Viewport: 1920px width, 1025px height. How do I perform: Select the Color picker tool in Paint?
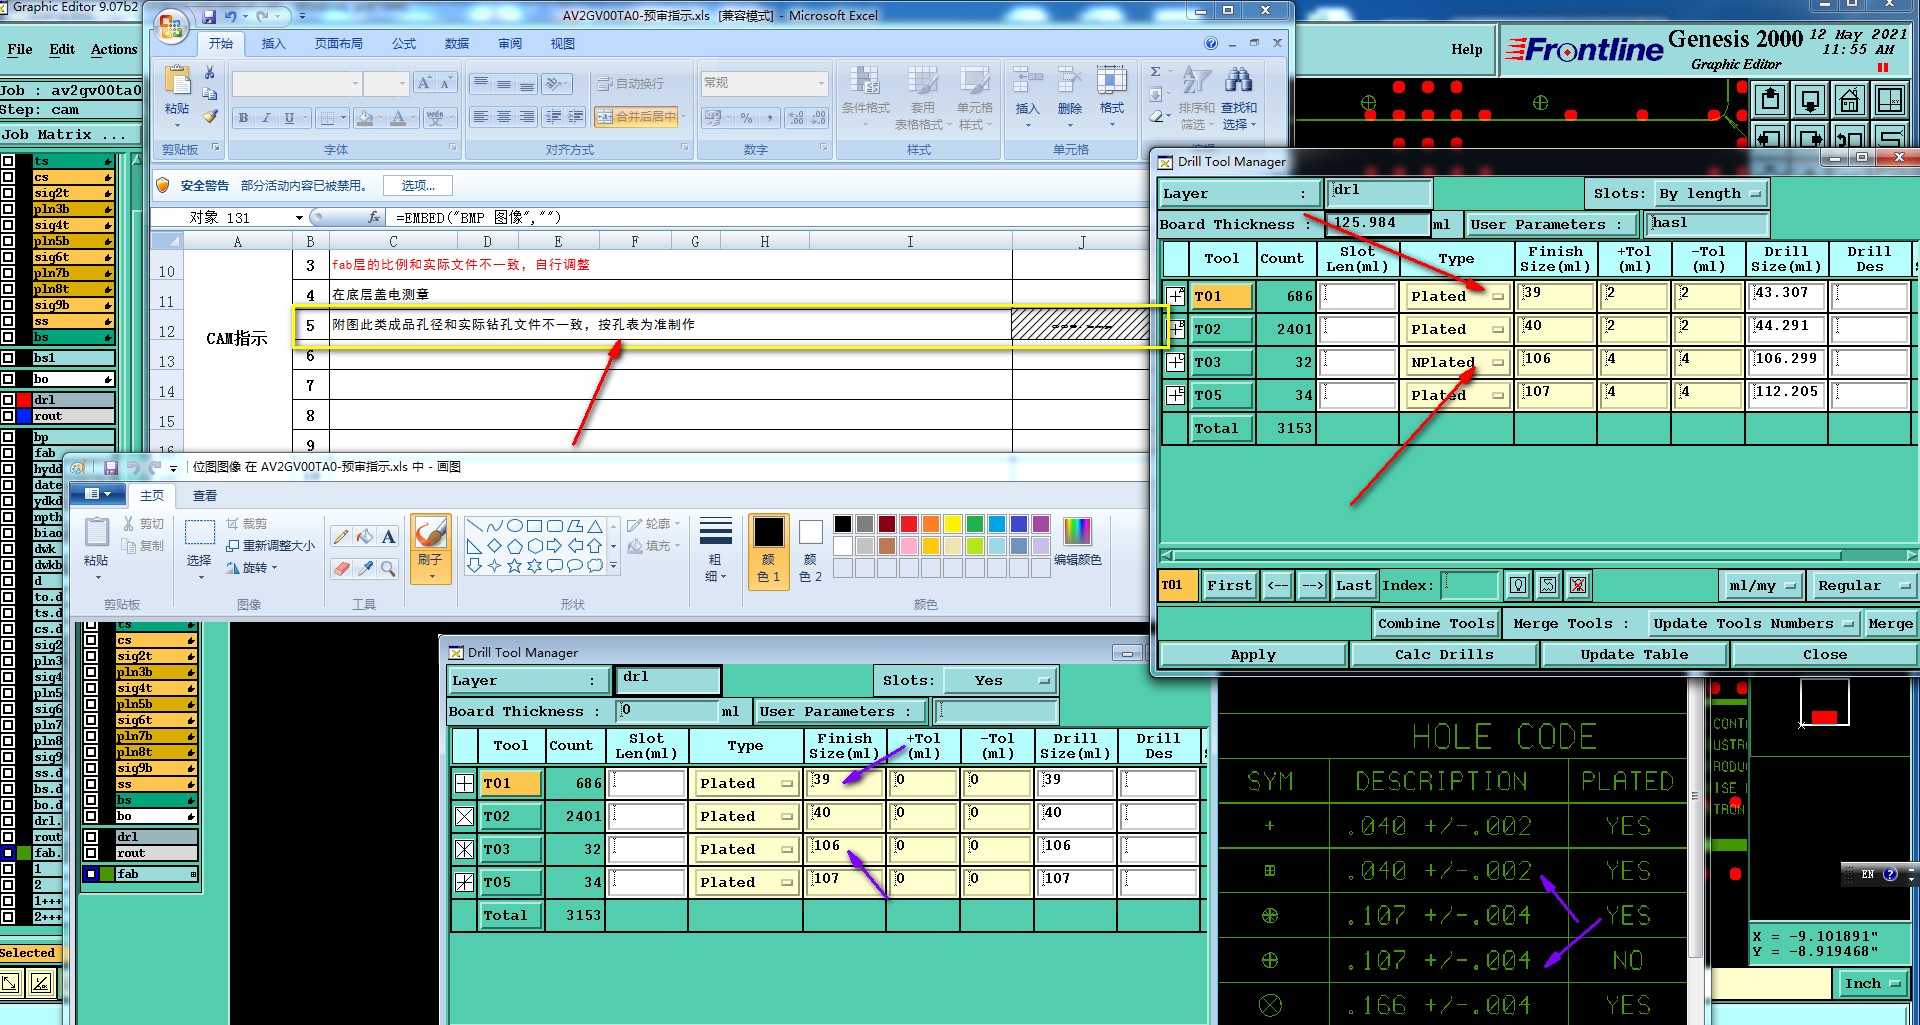tap(365, 568)
